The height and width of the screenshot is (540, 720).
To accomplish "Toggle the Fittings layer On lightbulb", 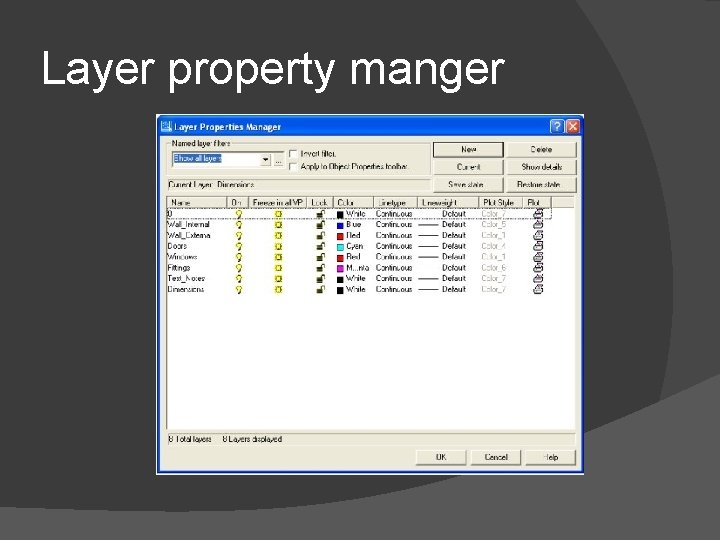I will coord(238,268).
